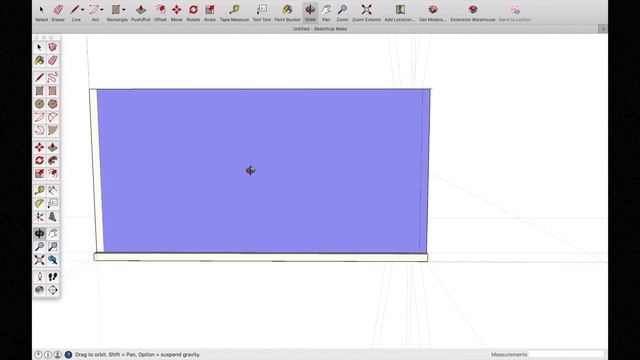Viewport: 640px width, 360px height.
Task: Select the Section Plane tool in side palette
Action: point(52,290)
